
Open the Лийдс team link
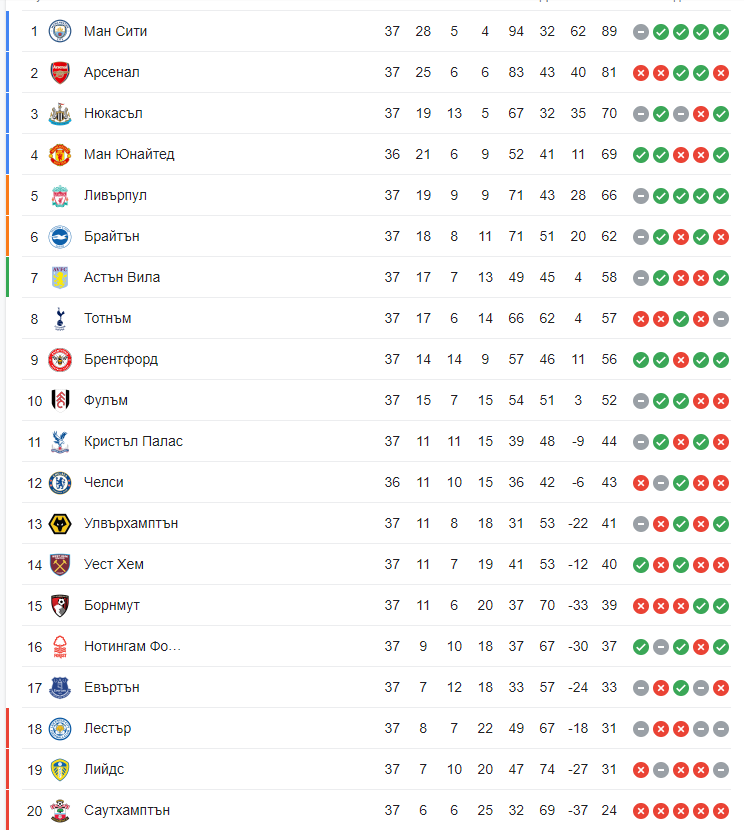coord(104,769)
